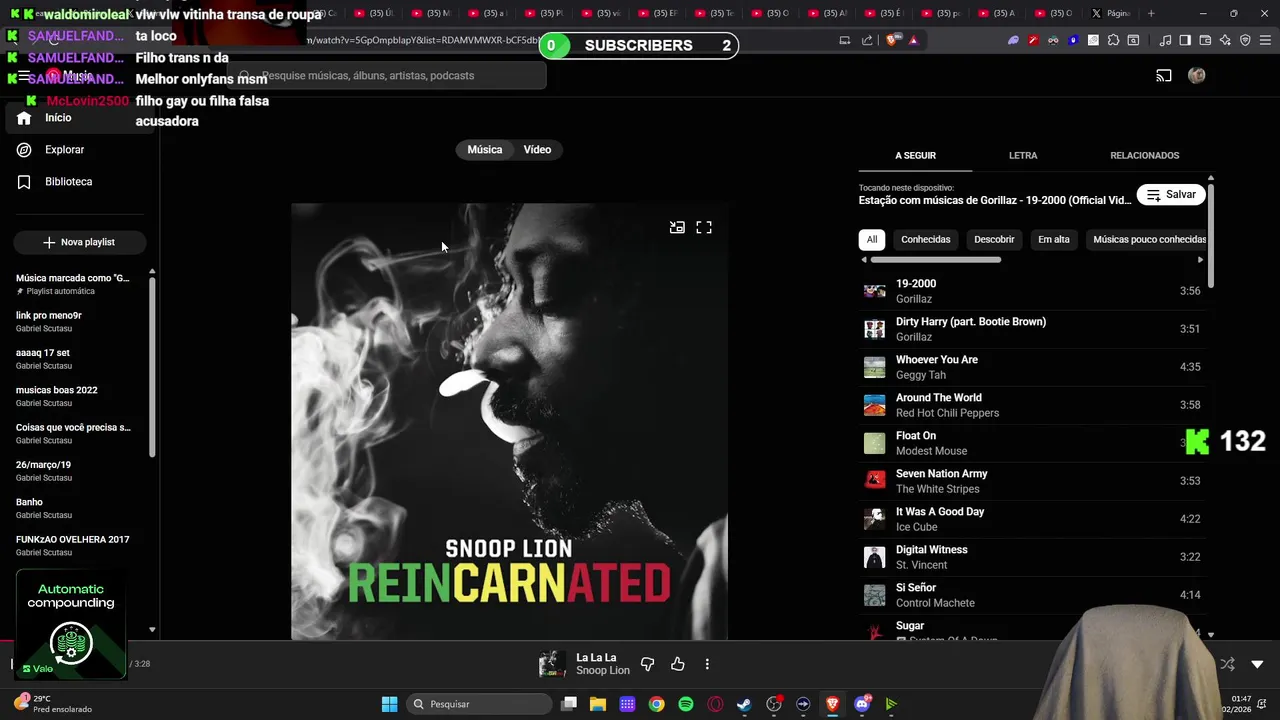Switch player to Vídeo mode
Image resolution: width=1280 pixels, height=720 pixels.
click(537, 150)
